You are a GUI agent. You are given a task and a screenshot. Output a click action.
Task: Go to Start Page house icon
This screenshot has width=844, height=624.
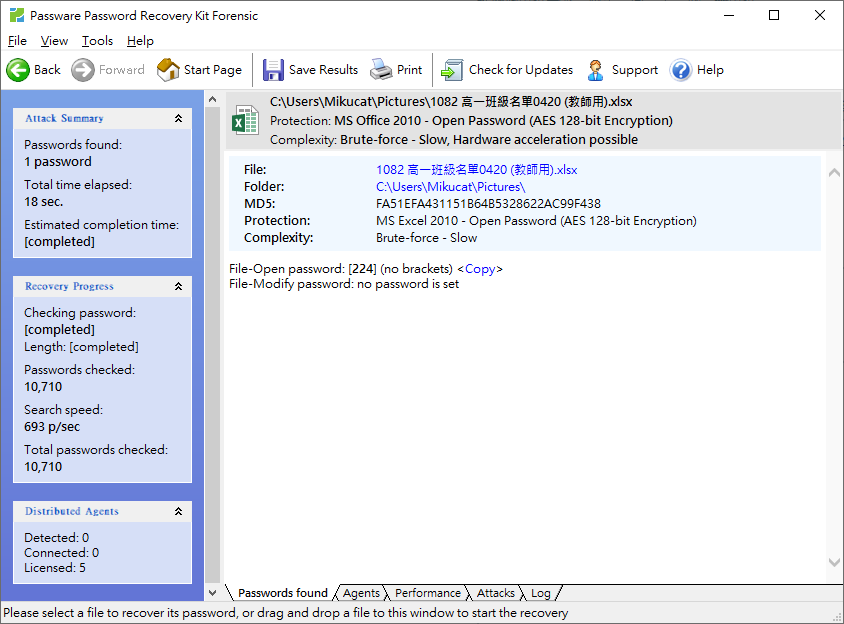point(168,70)
